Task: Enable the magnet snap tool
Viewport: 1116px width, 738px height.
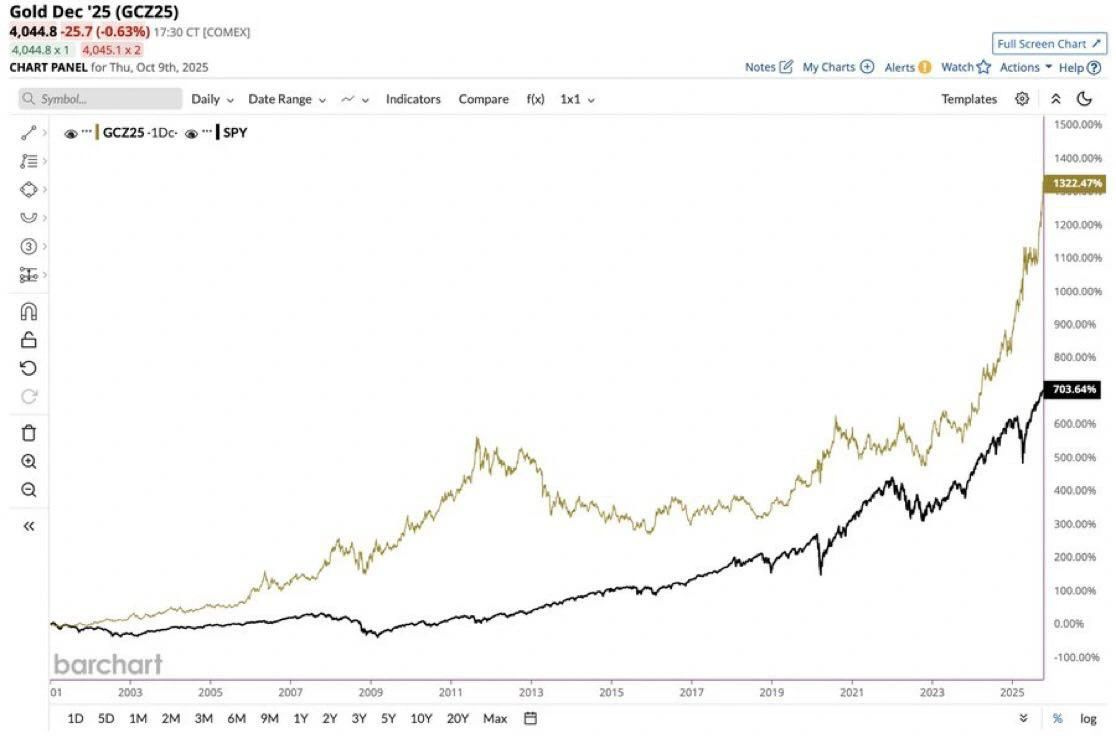Action: (29, 311)
